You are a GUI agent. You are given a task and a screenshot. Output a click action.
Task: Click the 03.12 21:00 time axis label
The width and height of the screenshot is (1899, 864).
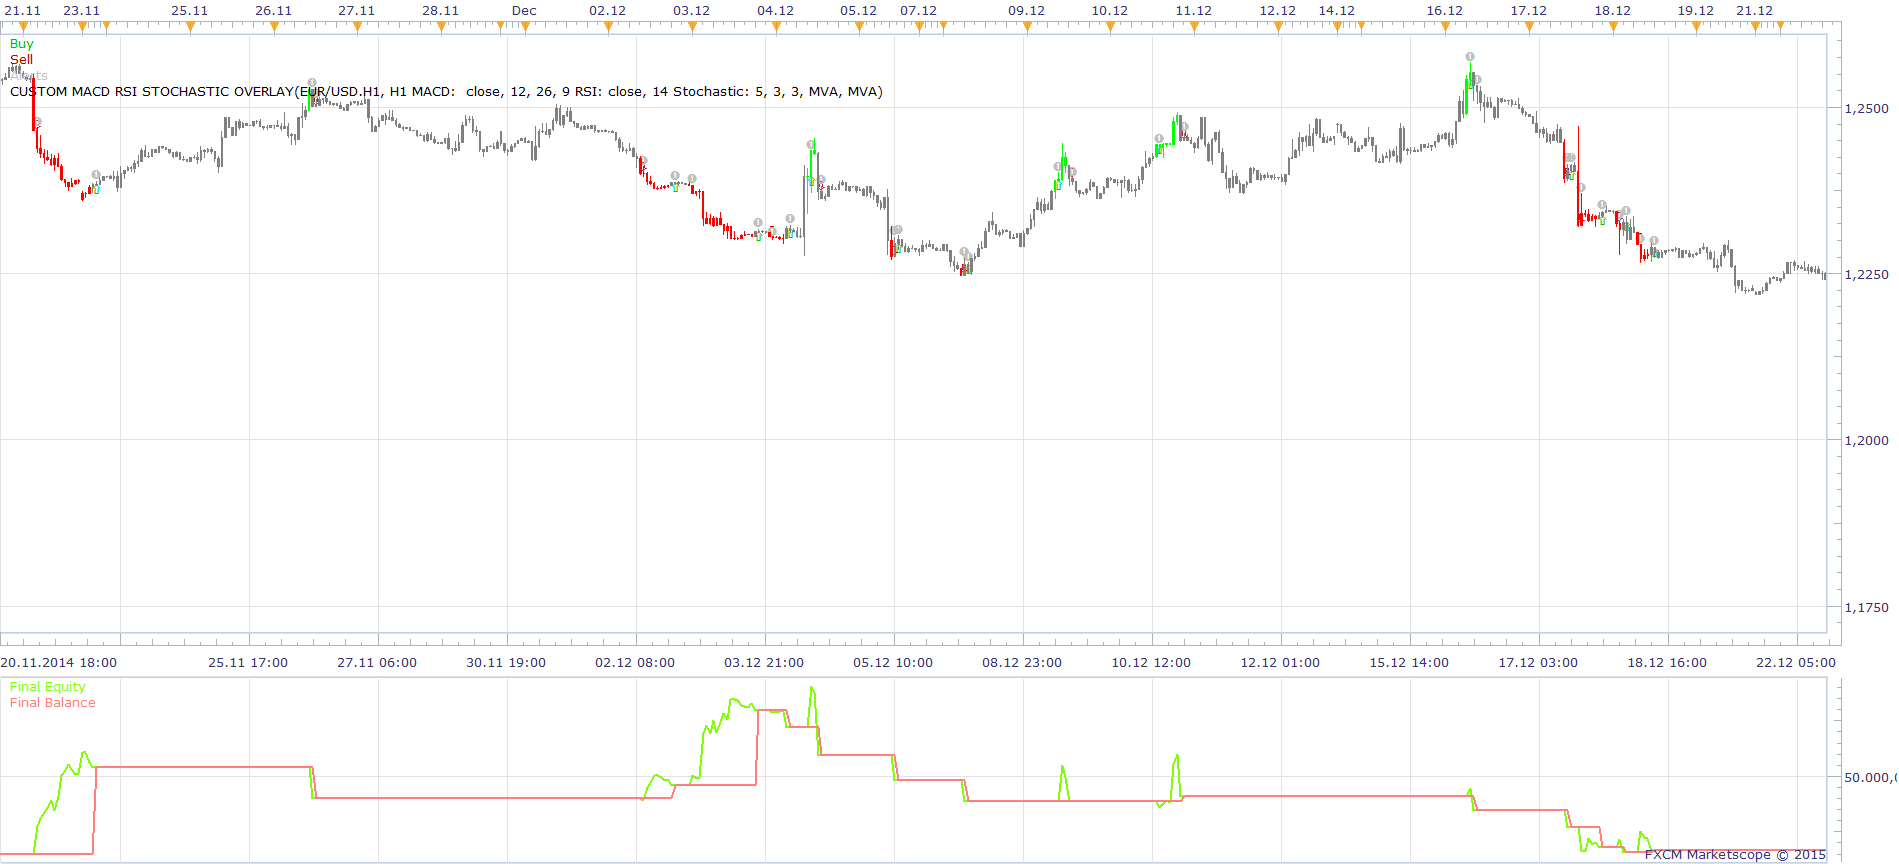pos(764,663)
